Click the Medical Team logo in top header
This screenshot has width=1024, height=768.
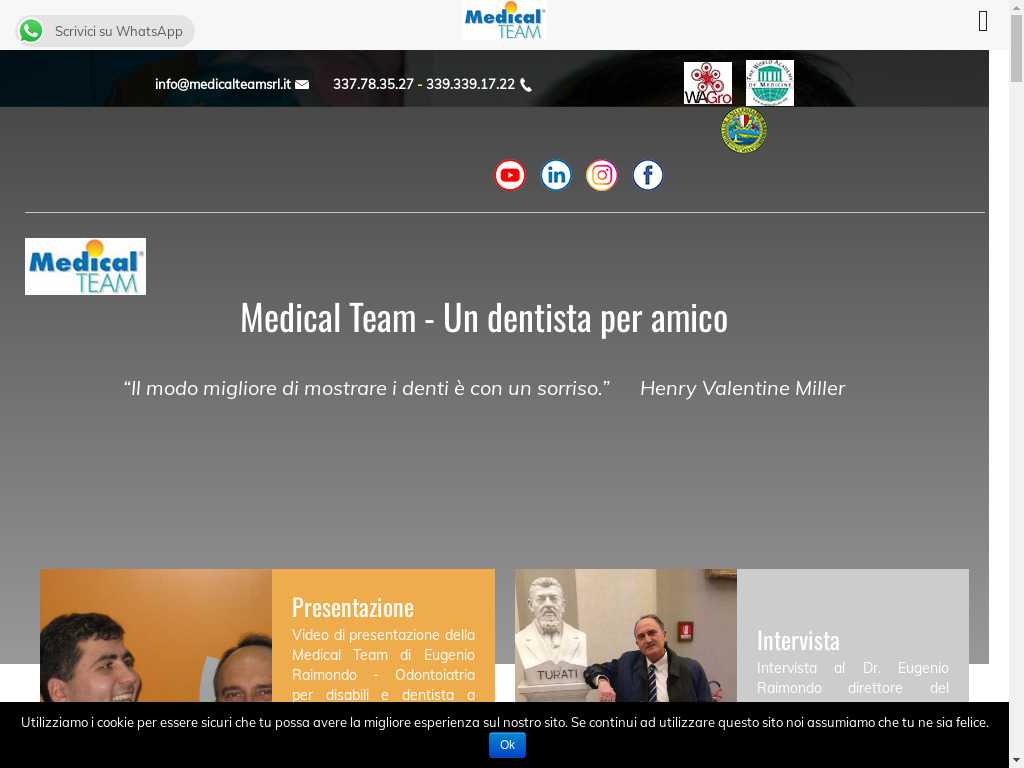tap(504, 22)
